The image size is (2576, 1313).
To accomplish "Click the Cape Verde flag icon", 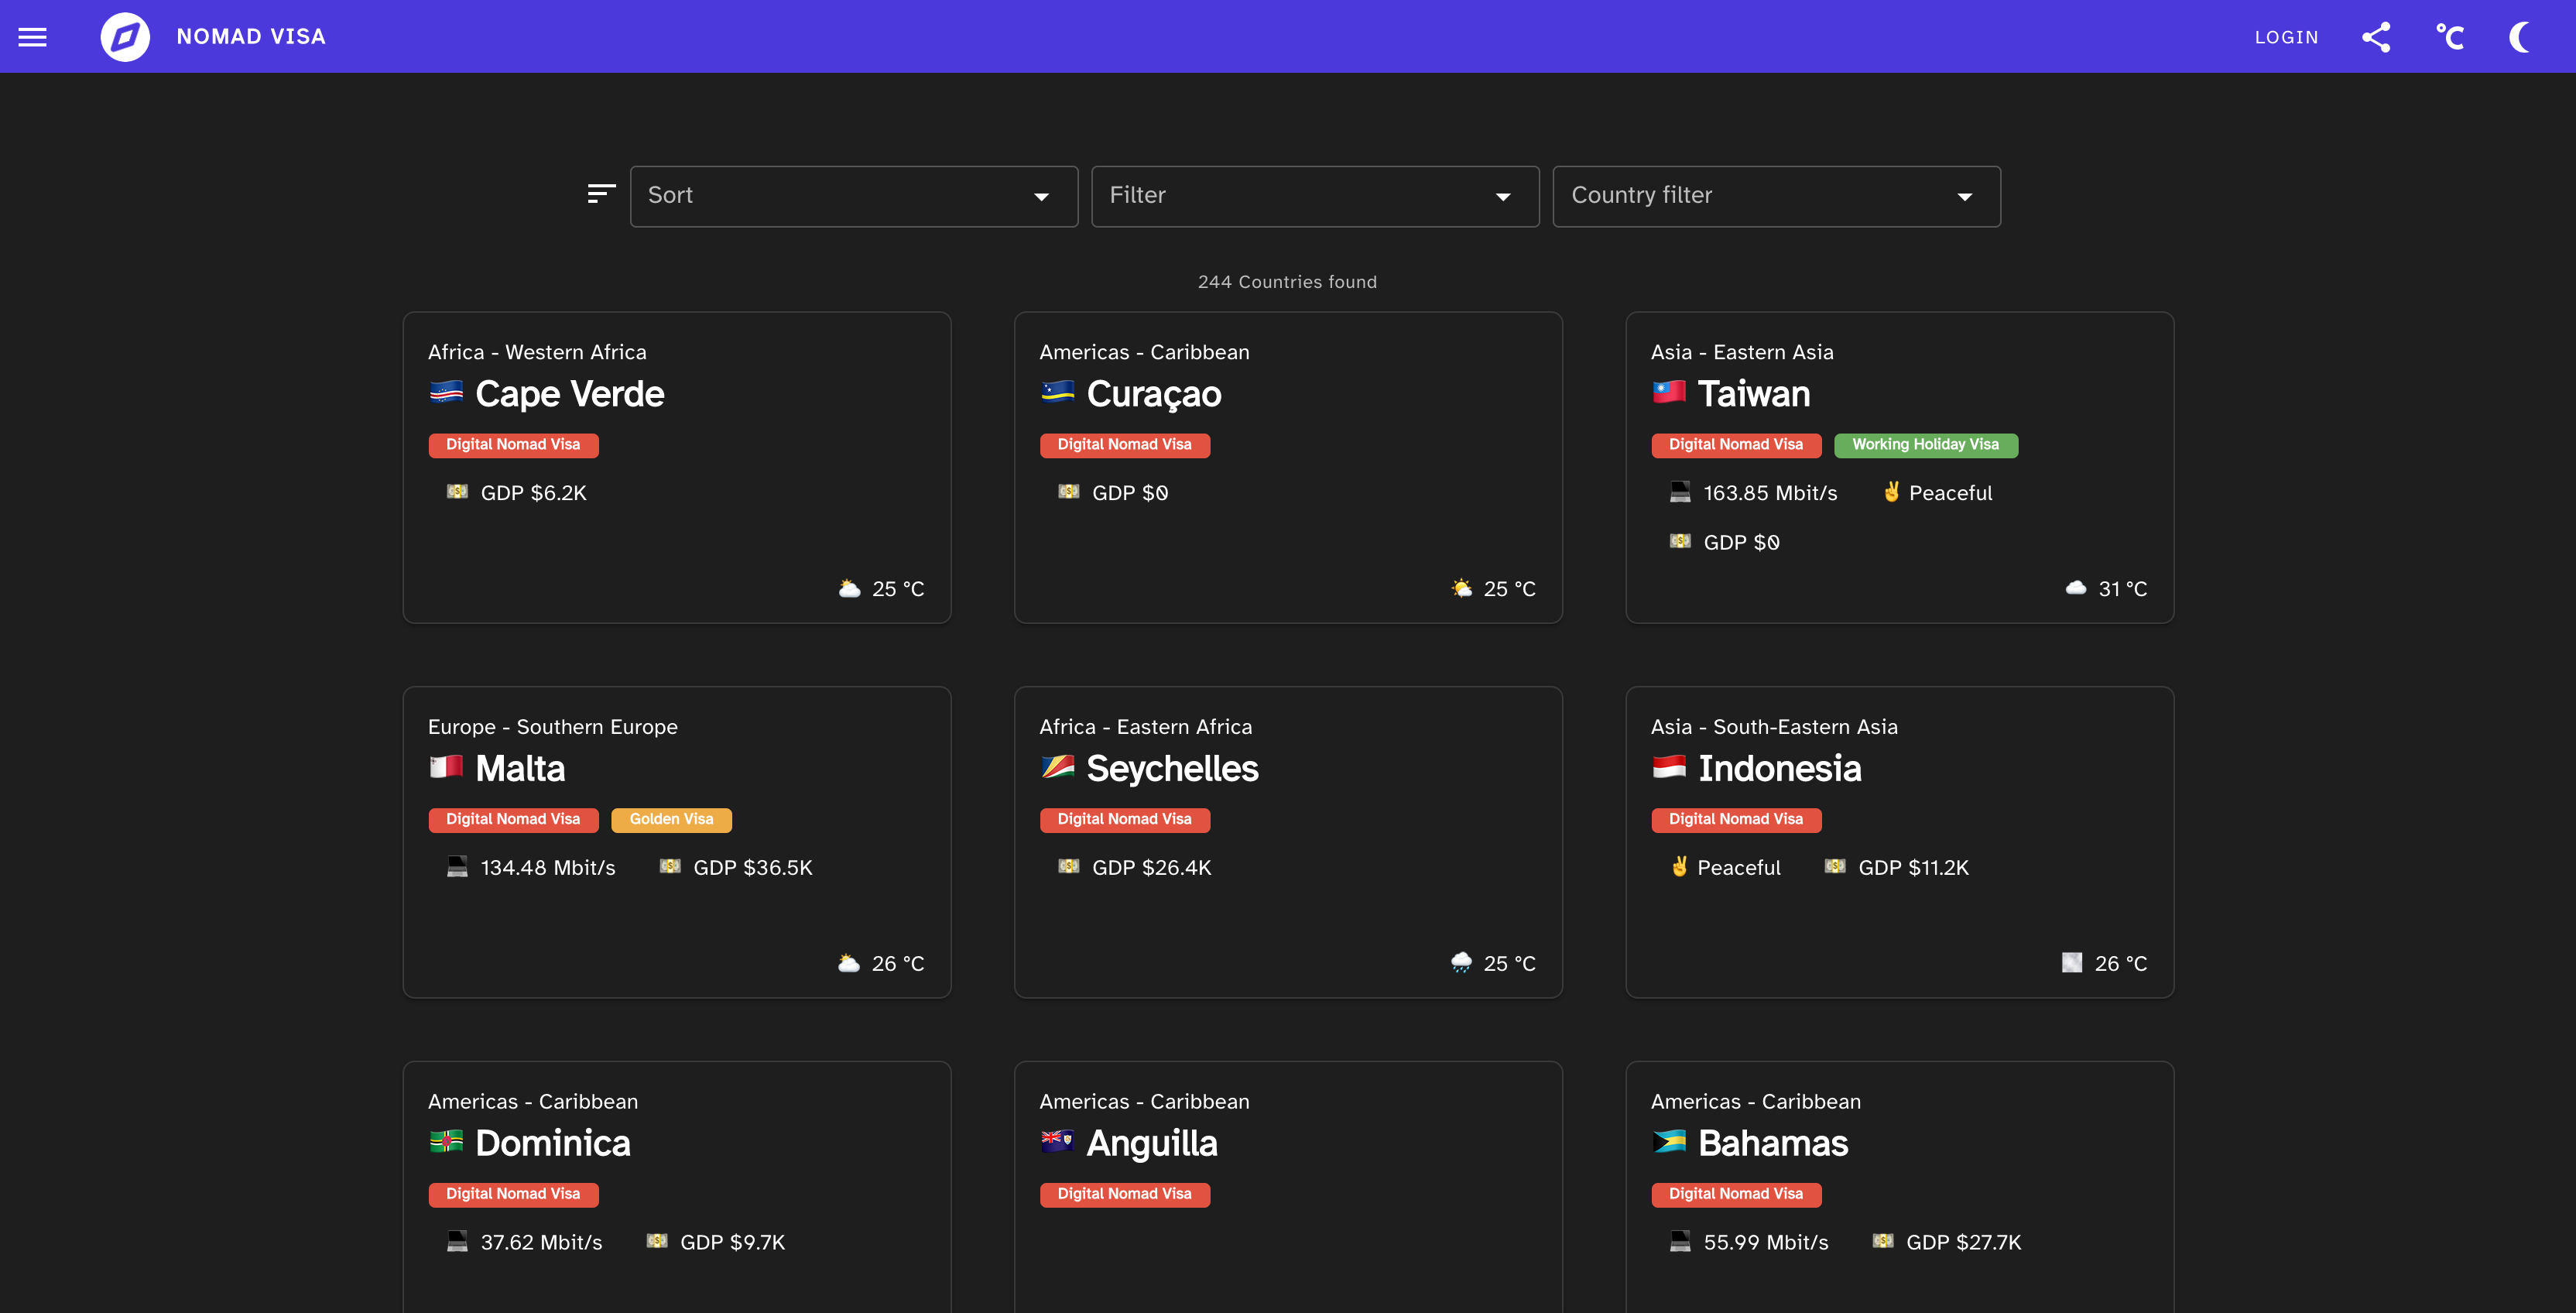I will click(446, 392).
